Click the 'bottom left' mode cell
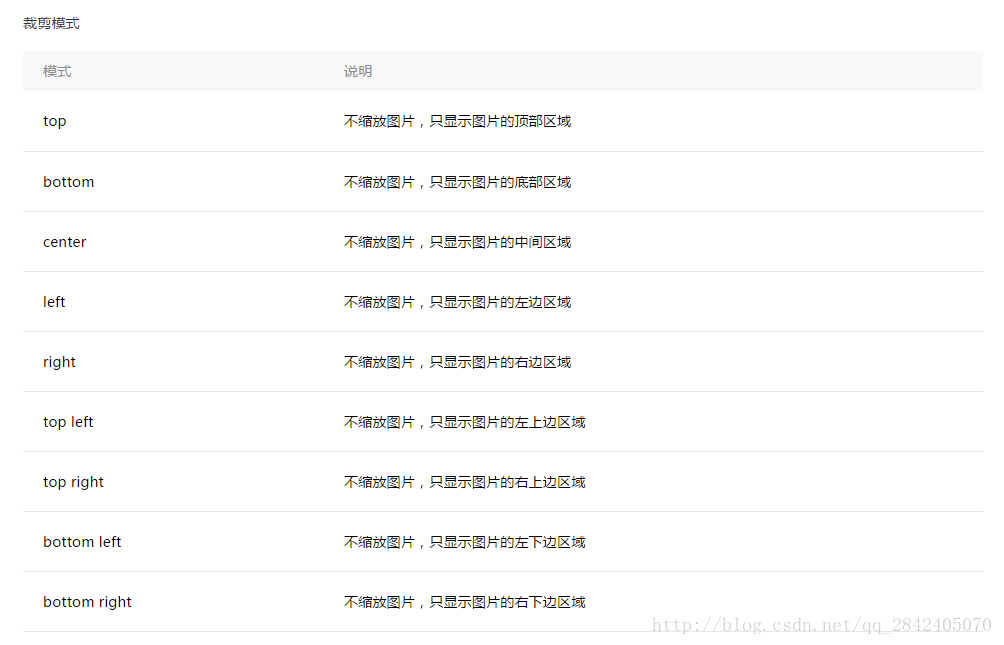The image size is (1004, 645). click(x=82, y=542)
